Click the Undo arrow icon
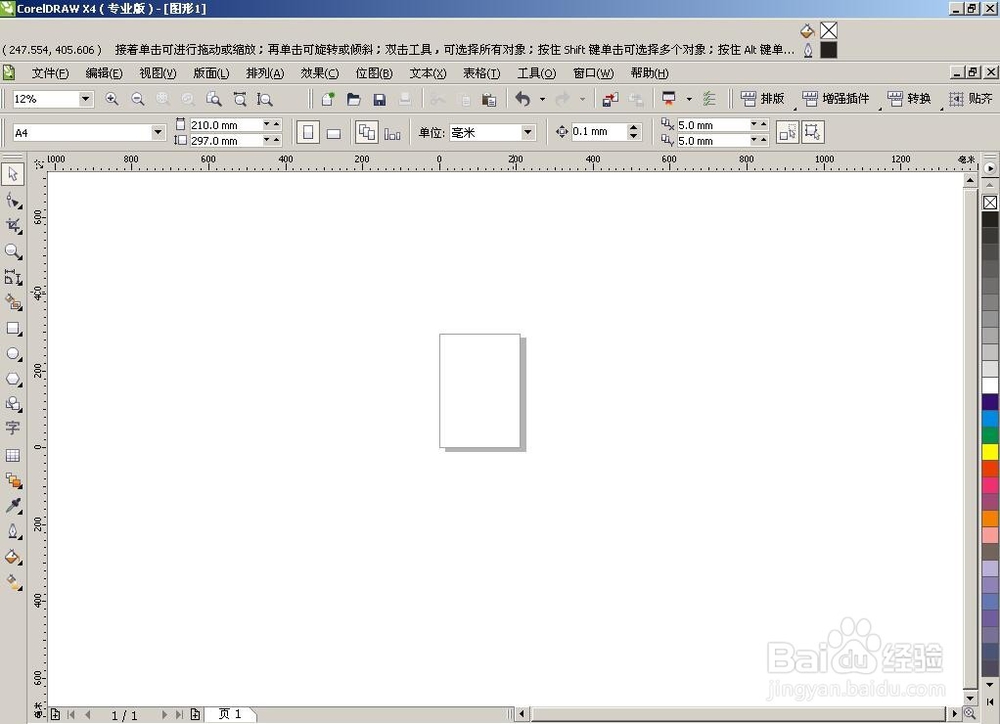Screen dimensions: 1000x724 coord(523,99)
